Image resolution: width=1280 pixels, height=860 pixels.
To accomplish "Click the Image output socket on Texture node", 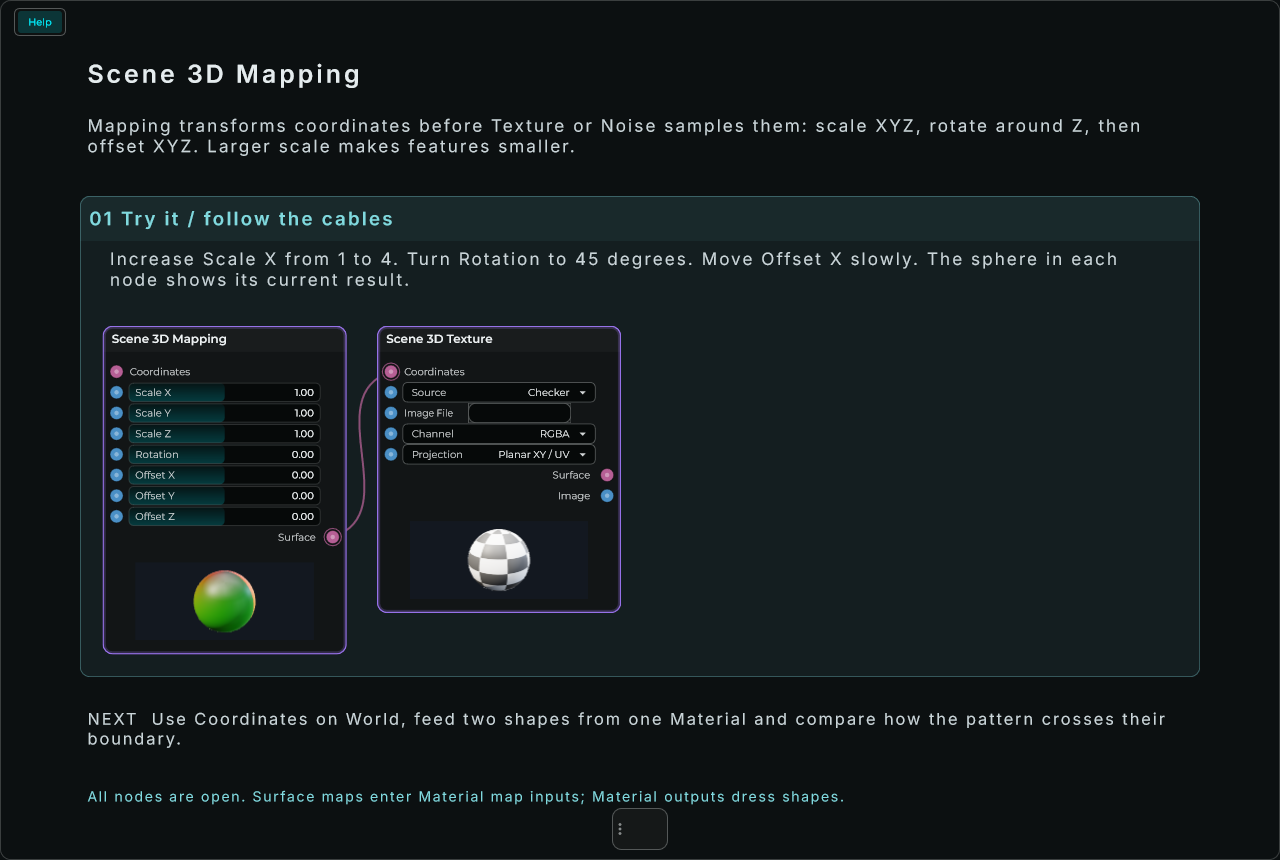I will click(607, 496).
